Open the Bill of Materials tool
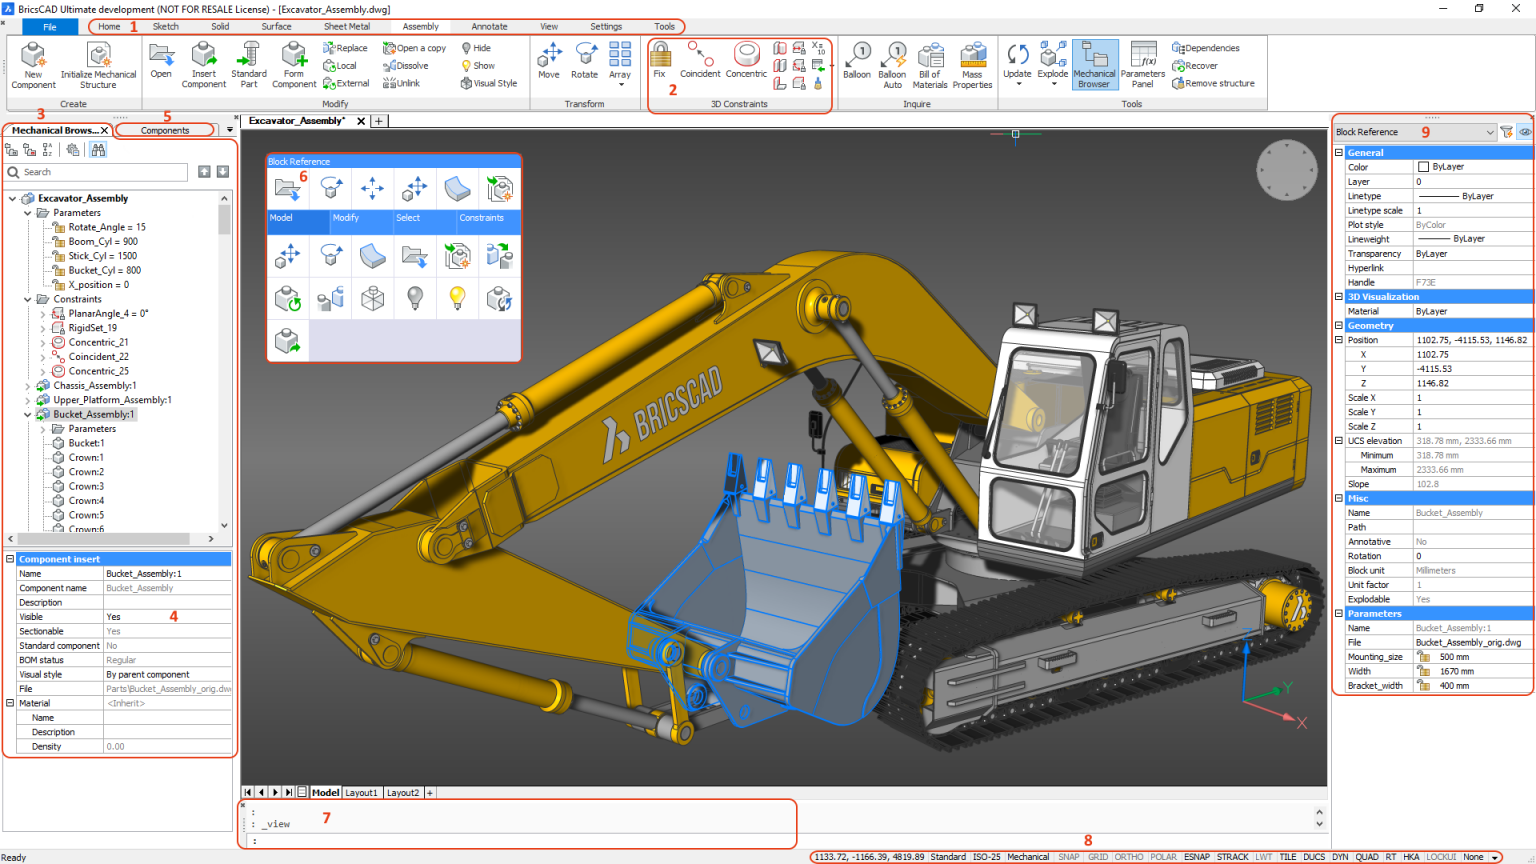This screenshot has height=864, width=1536. pyautogui.click(x=929, y=62)
